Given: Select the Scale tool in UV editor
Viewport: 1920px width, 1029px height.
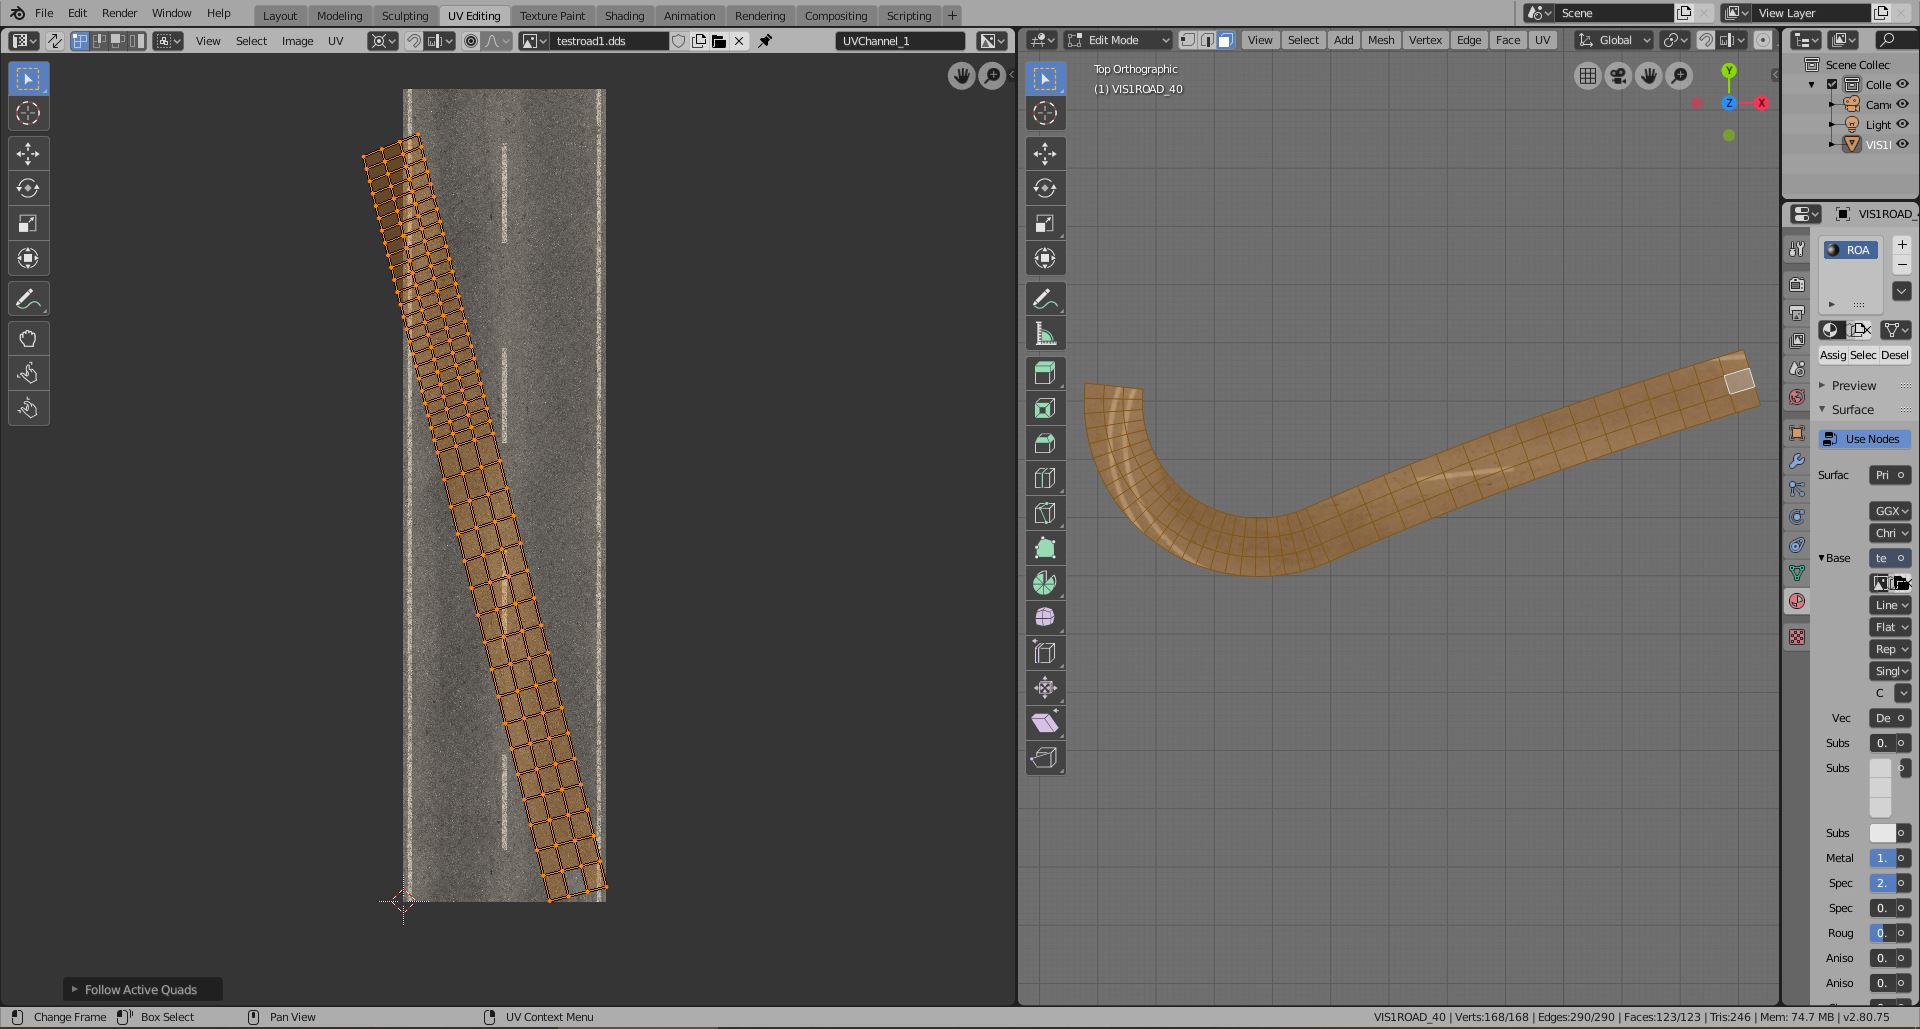Looking at the screenshot, I should [28, 223].
